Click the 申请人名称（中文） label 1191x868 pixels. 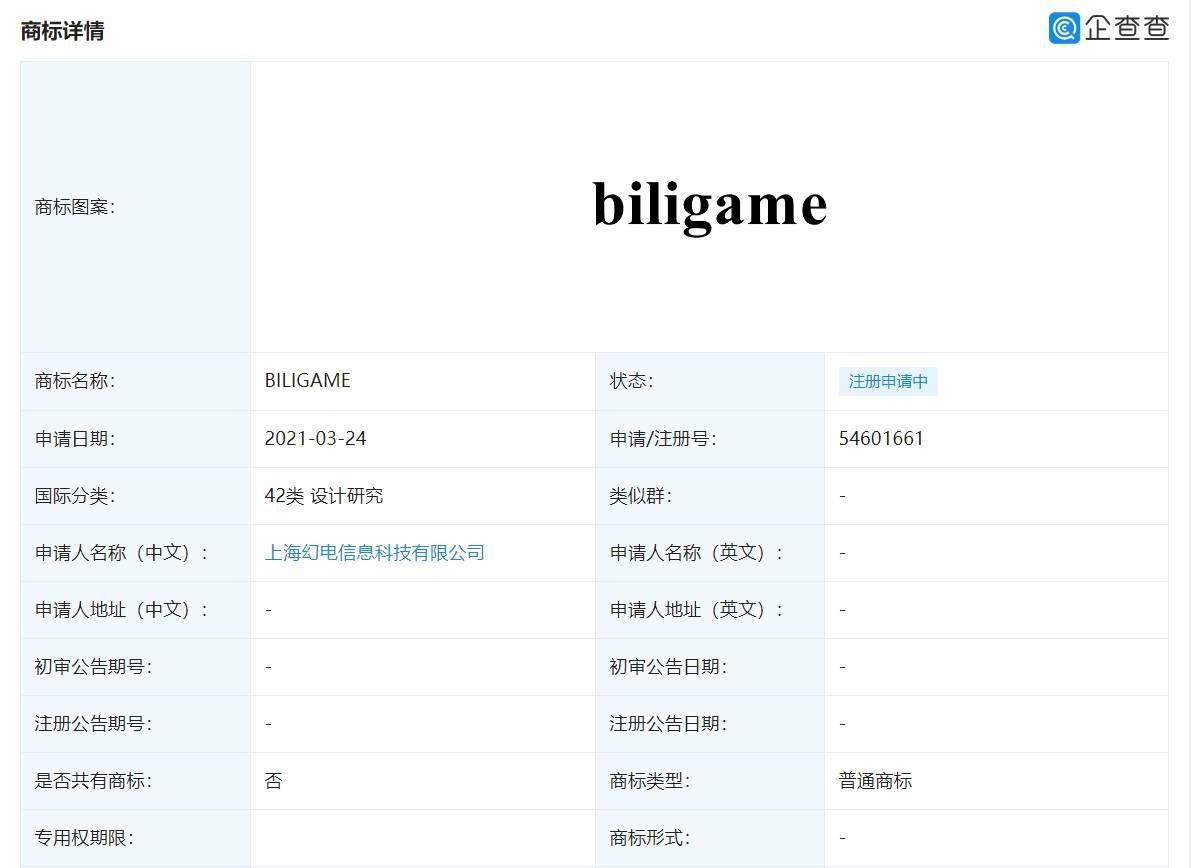pos(121,553)
